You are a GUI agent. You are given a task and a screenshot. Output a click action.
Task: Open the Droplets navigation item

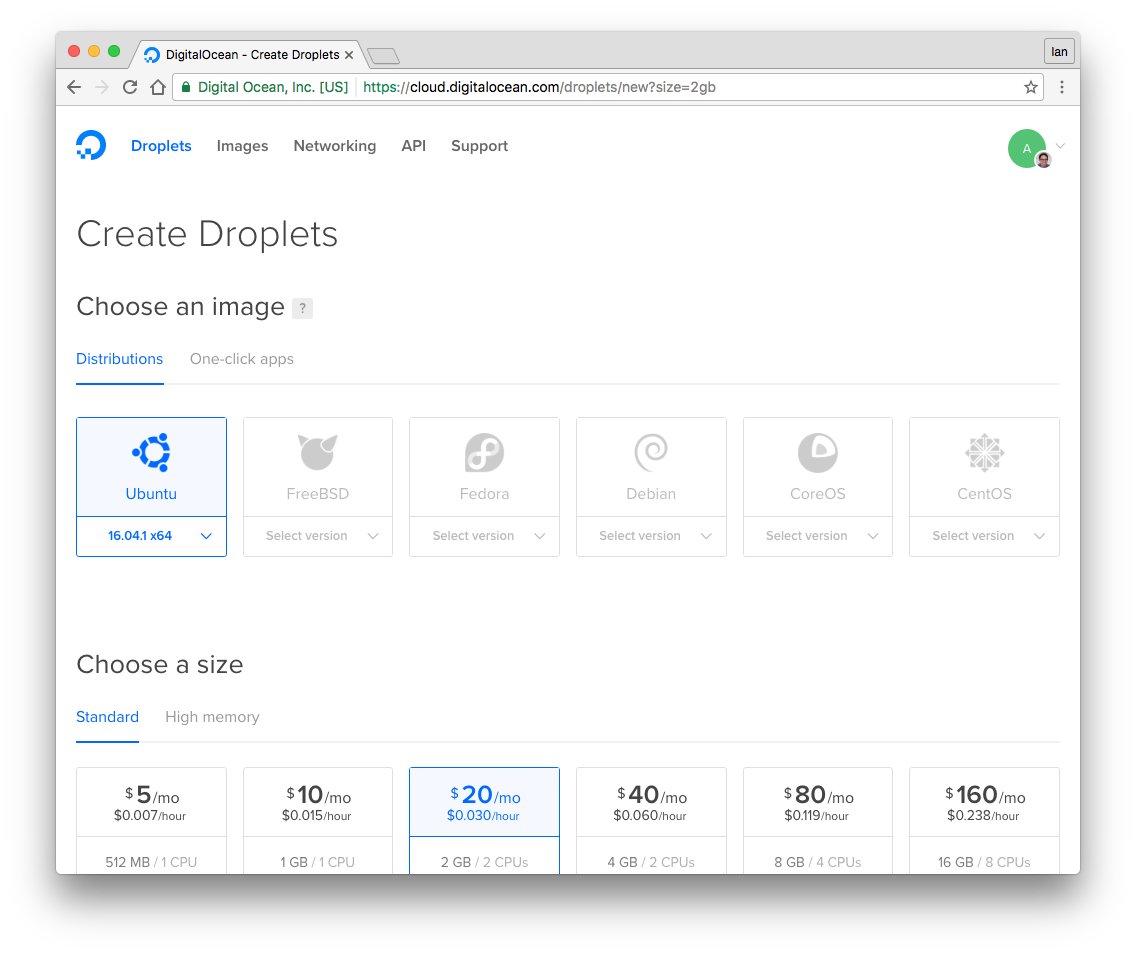click(161, 146)
